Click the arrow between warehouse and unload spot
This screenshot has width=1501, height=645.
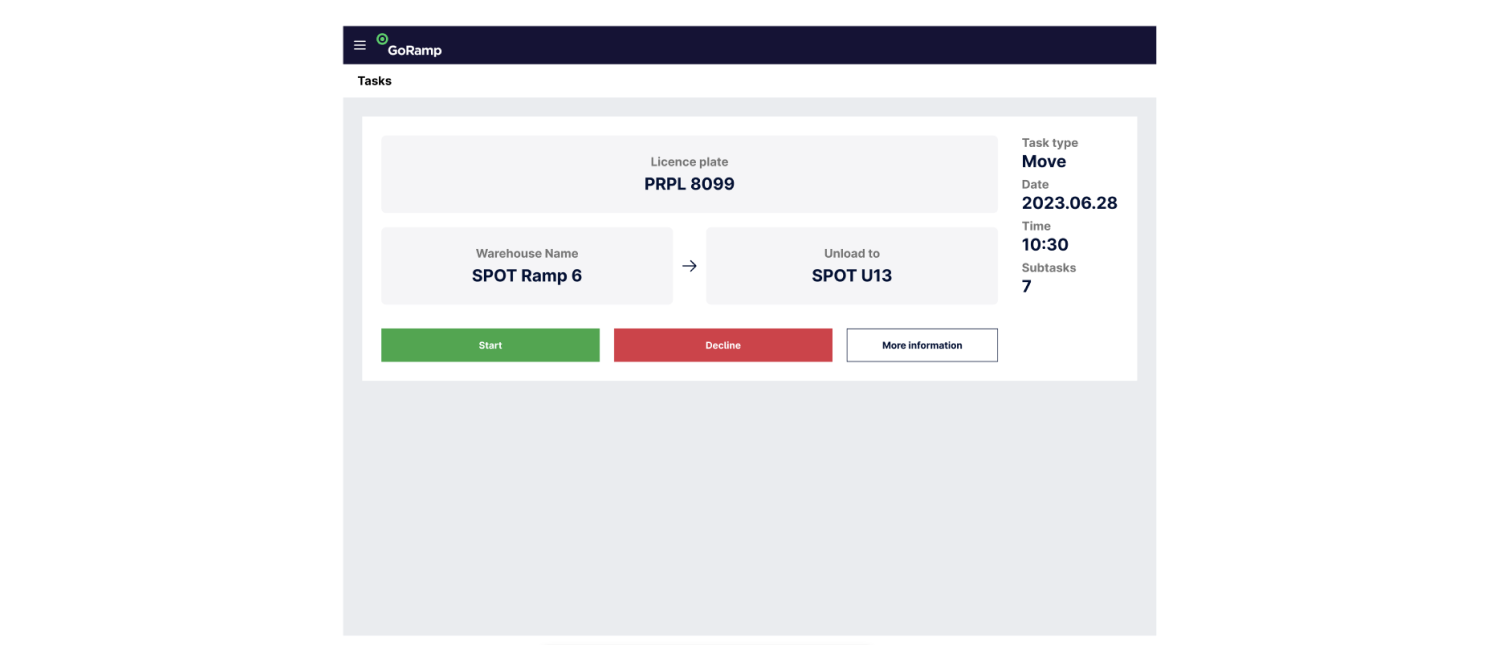point(689,266)
